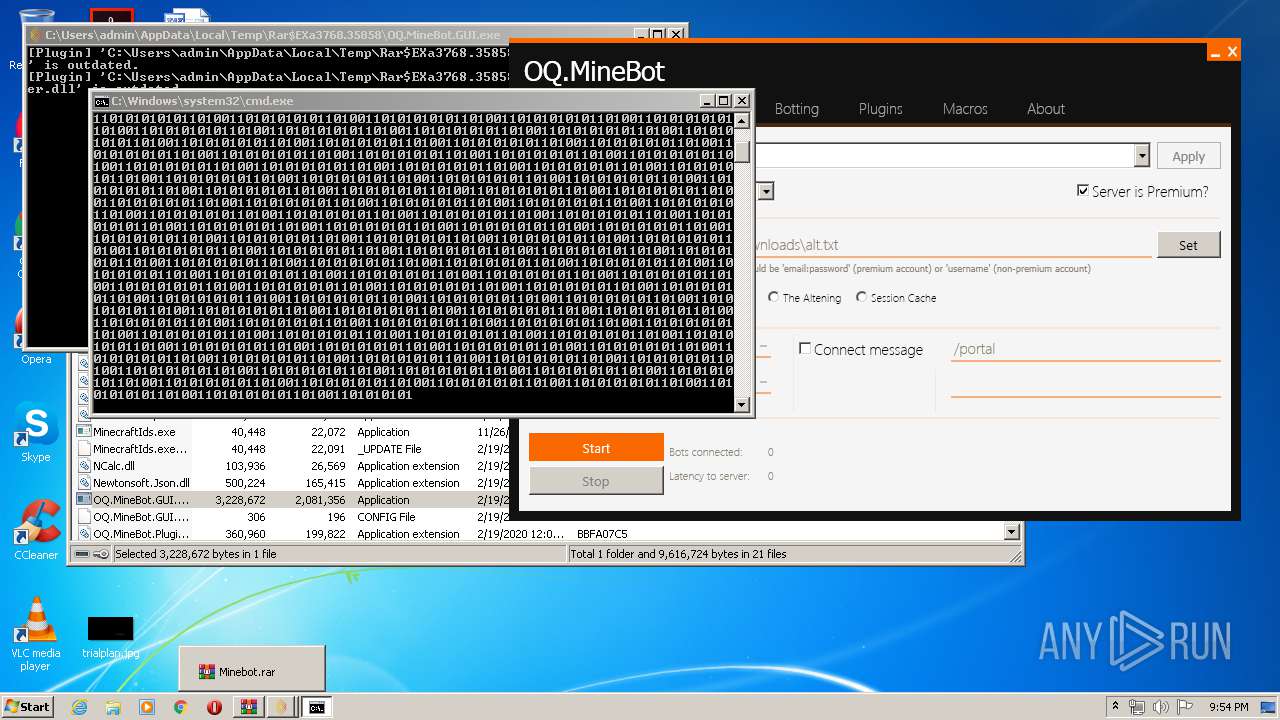Image resolution: width=1280 pixels, height=720 pixels.
Task: Open Windows Explorer from taskbar
Action: click(113, 707)
